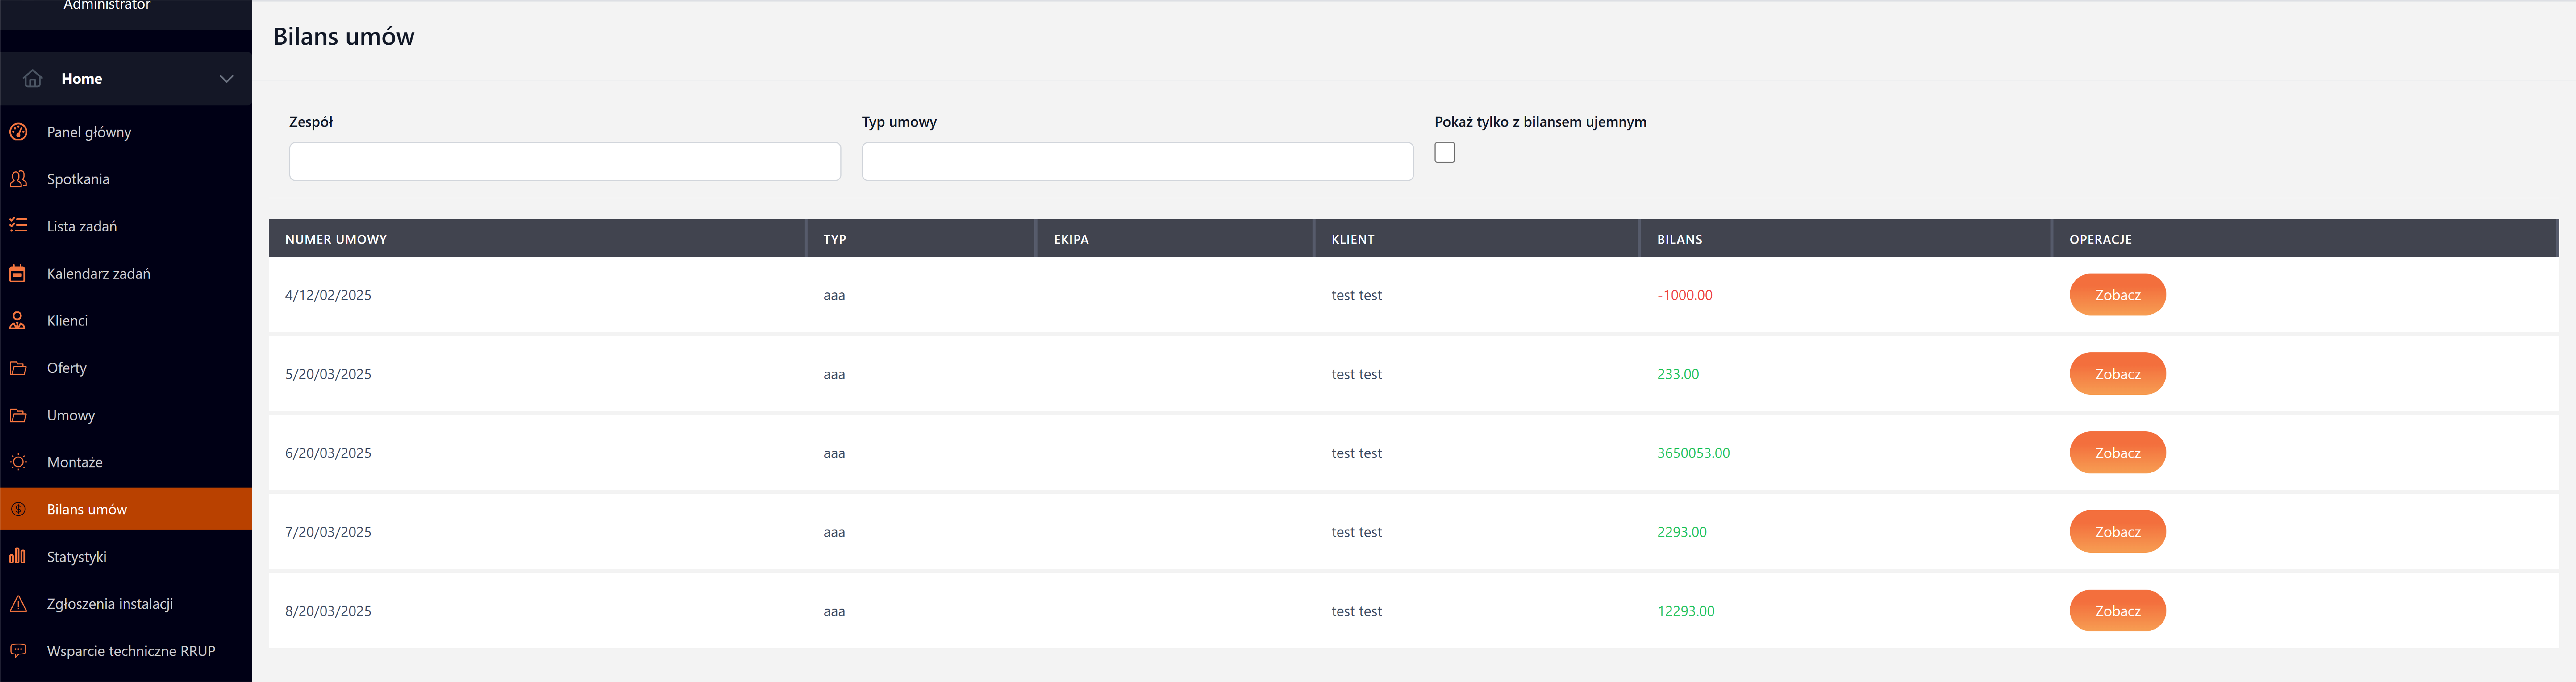Click the Kalendarz zadań calendar icon

(18, 273)
